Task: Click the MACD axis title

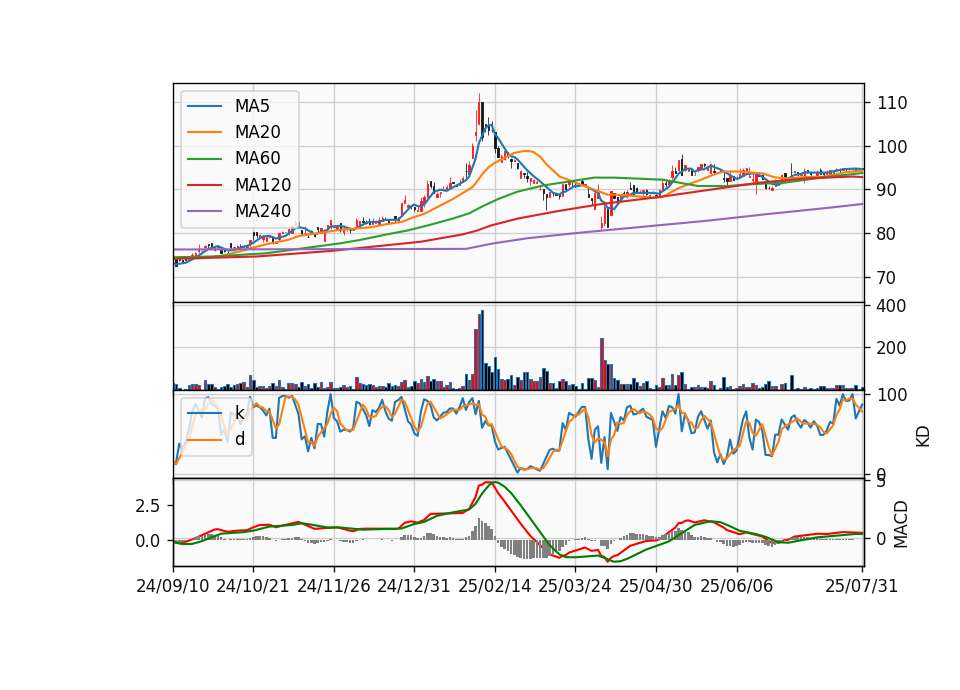Action: (x=900, y=524)
